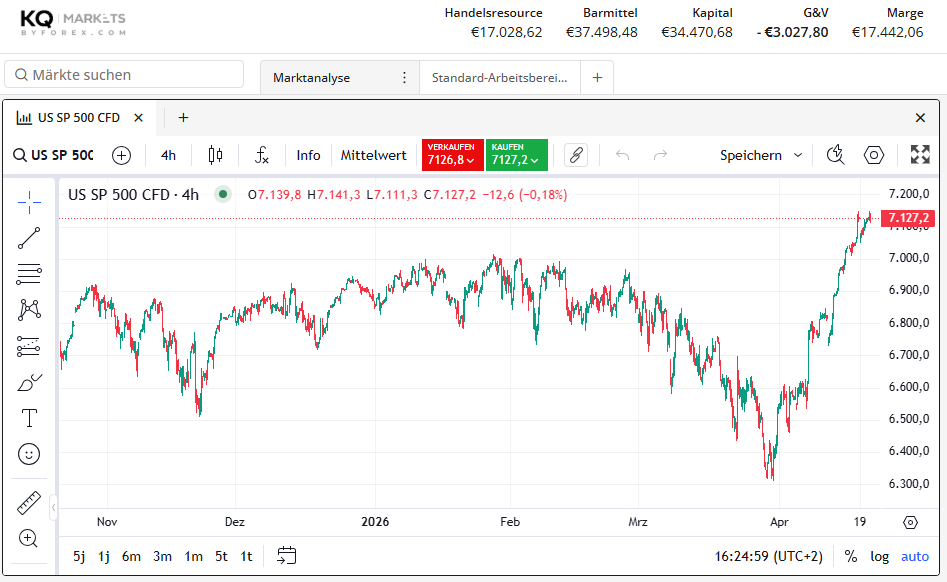
Task: Select the trend line drawing tool
Action: click(x=29, y=238)
